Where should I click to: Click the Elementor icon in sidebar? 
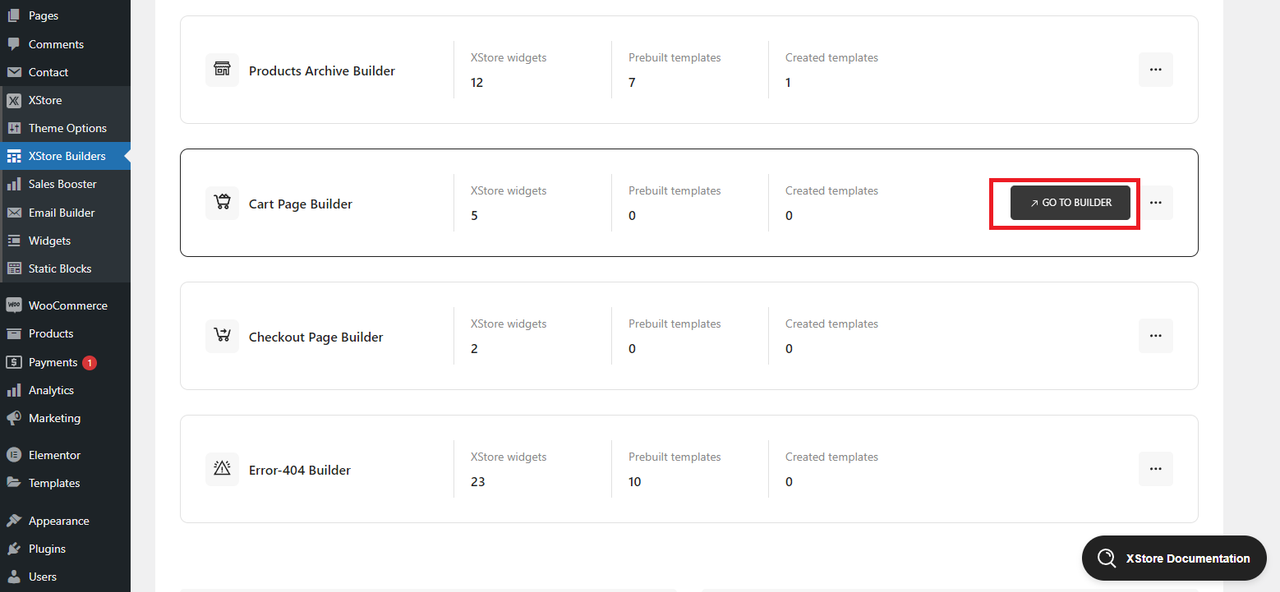[x=14, y=455]
